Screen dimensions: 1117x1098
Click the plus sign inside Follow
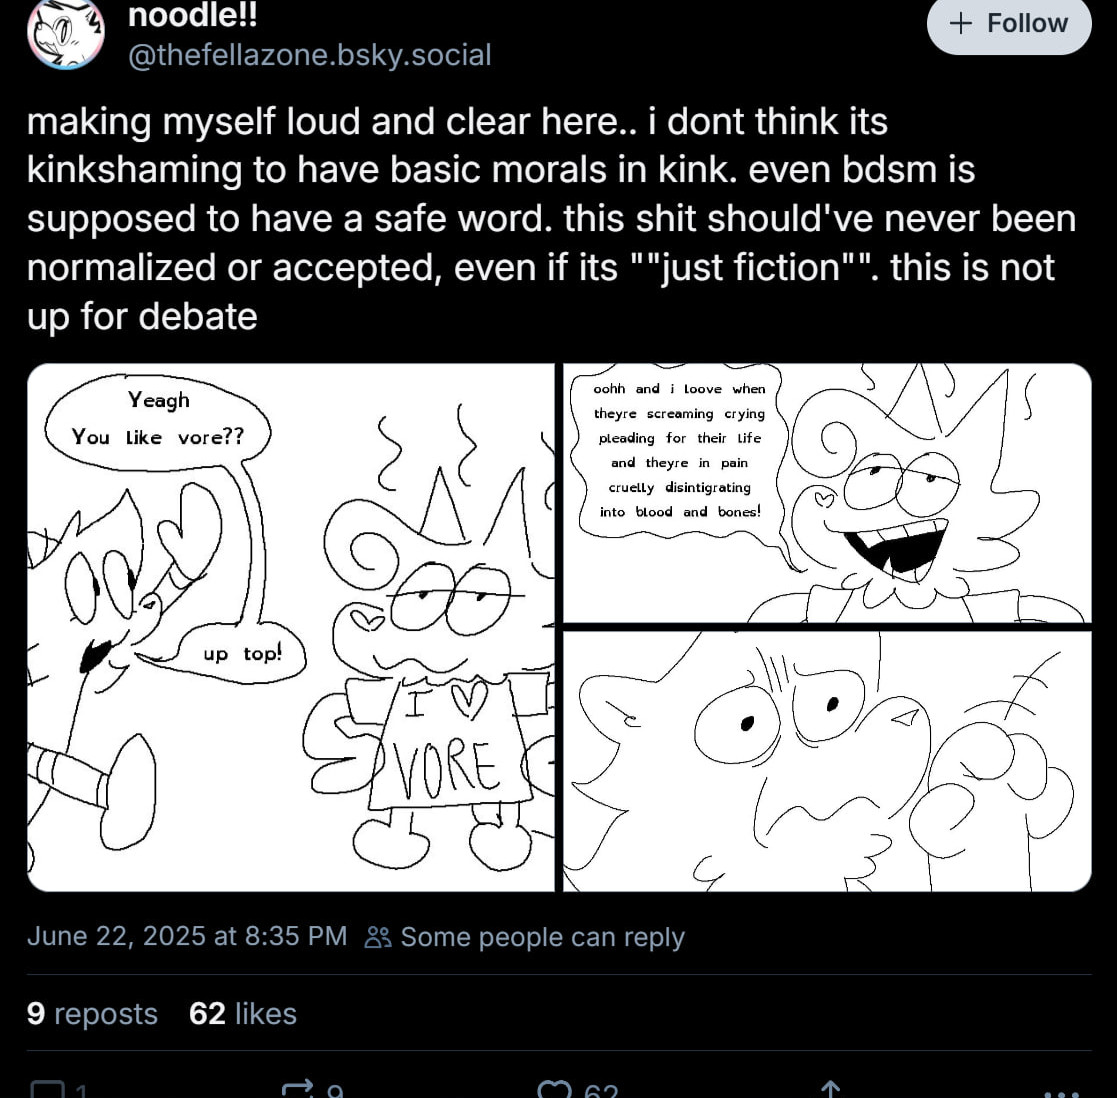960,24
